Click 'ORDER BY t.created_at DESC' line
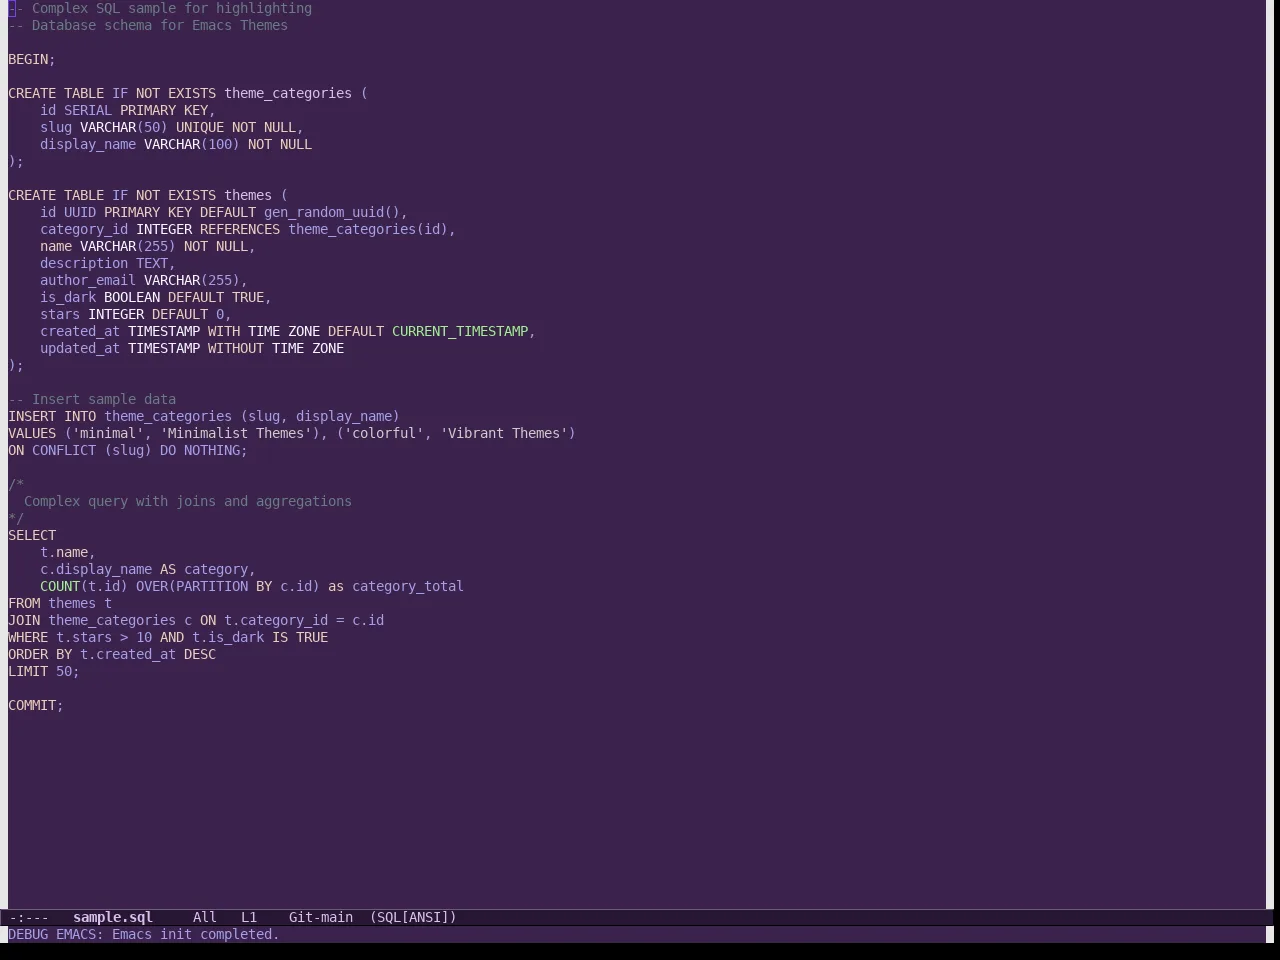This screenshot has width=1280, height=960. [x=112, y=654]
